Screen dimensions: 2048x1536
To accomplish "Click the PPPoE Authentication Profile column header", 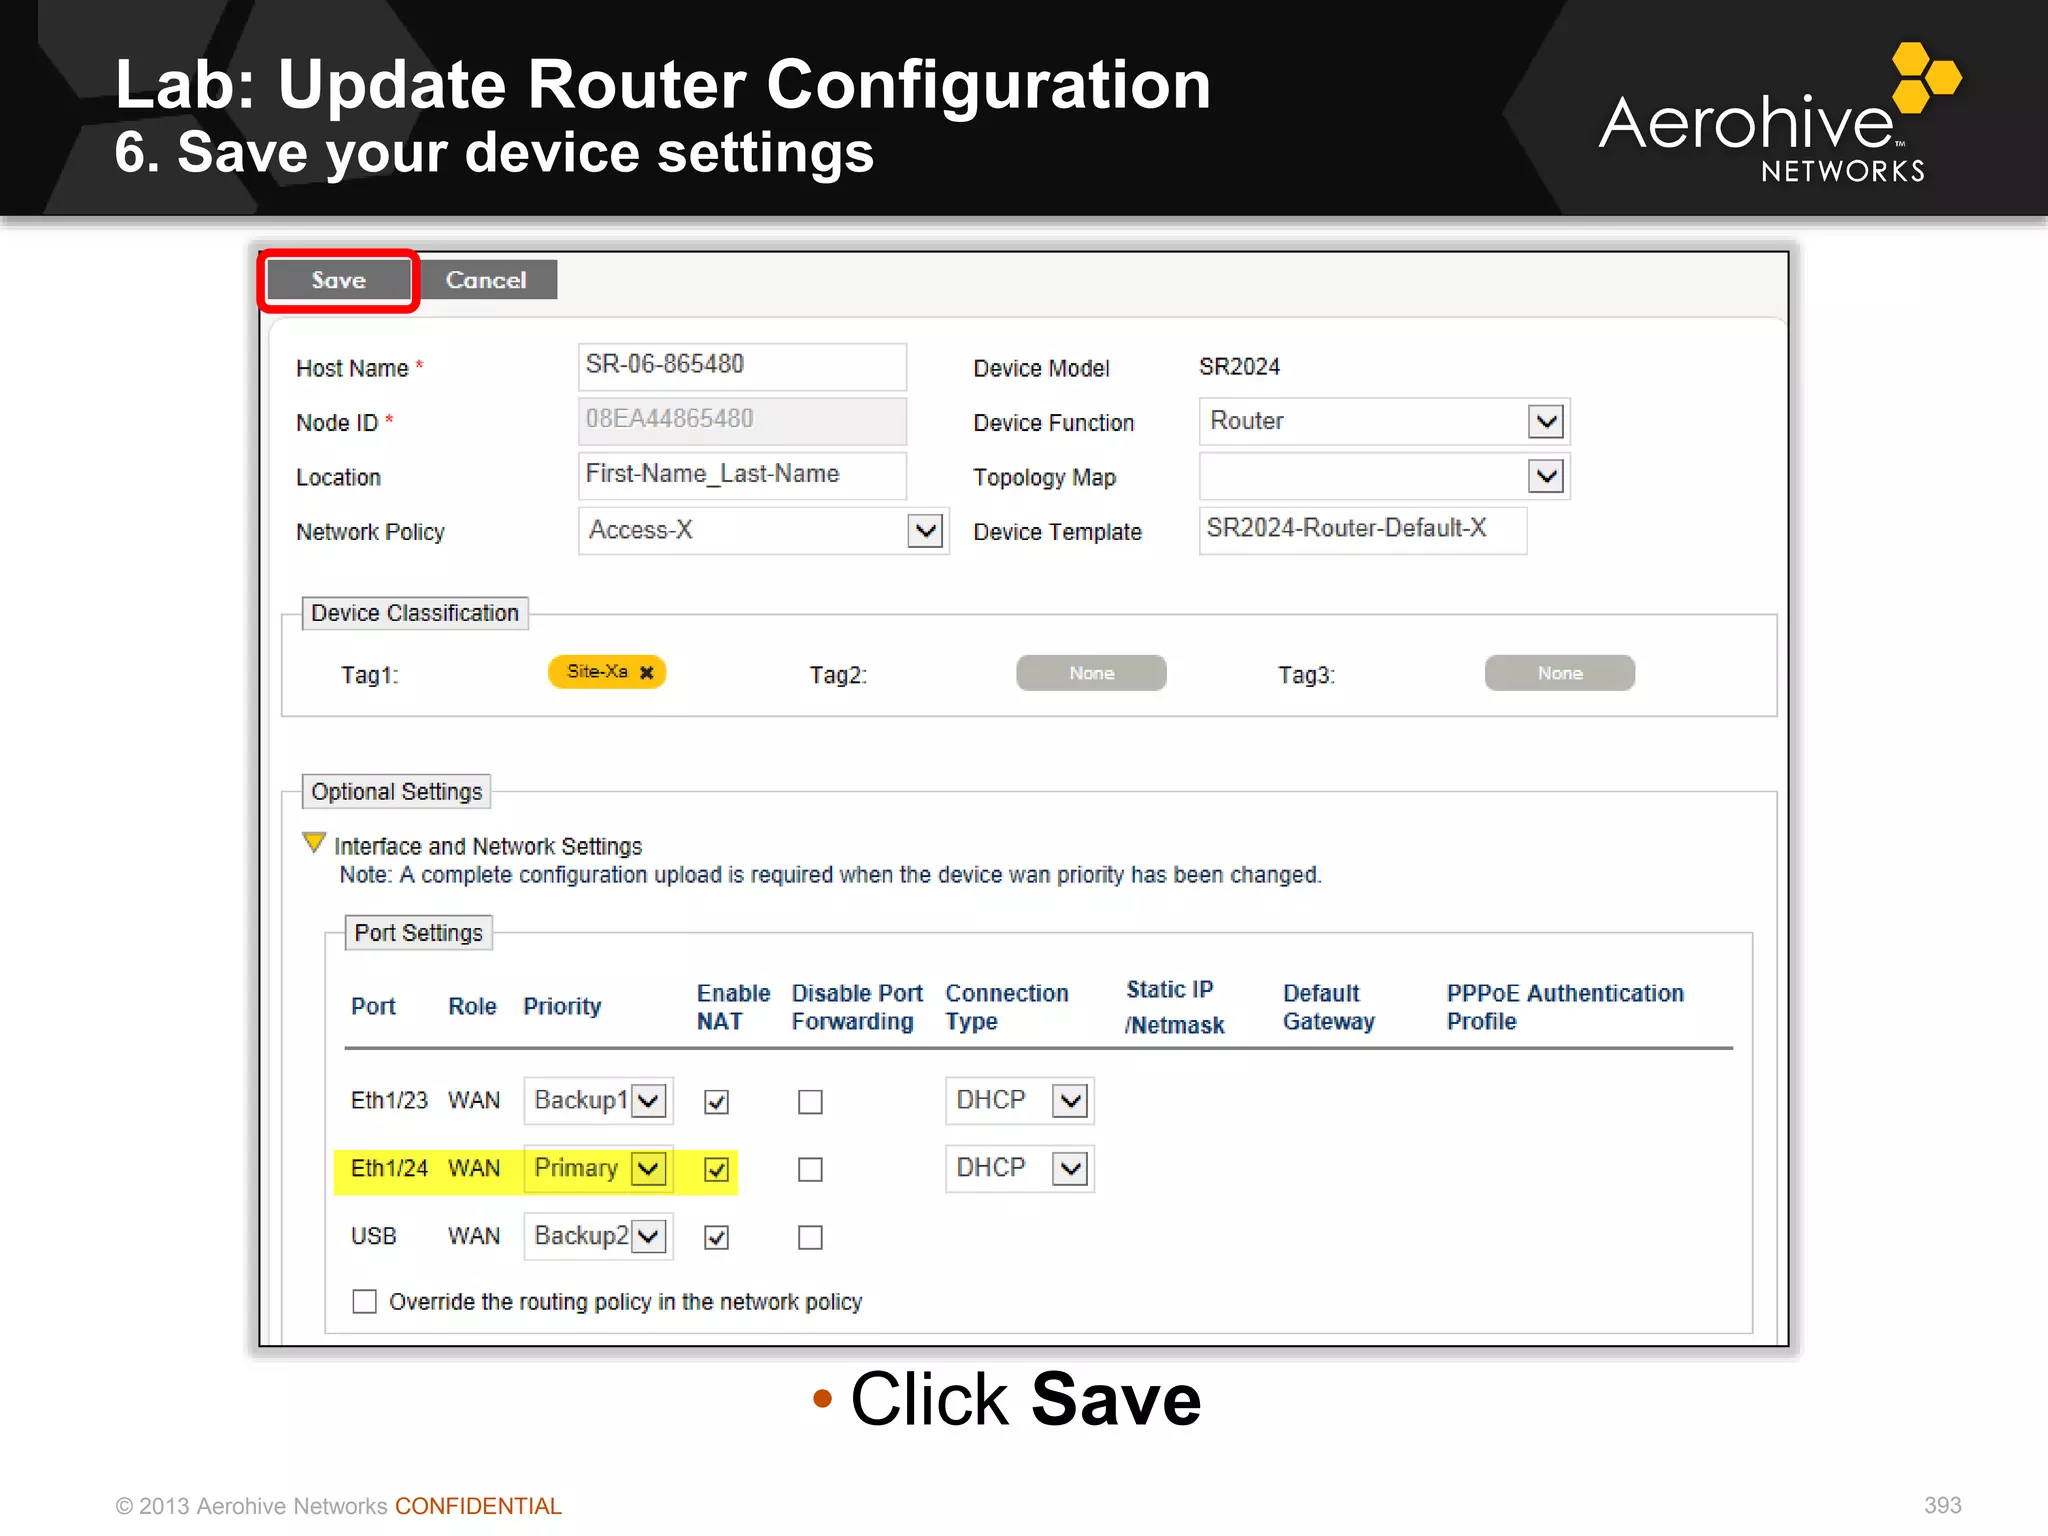I will [1565, 1007].
